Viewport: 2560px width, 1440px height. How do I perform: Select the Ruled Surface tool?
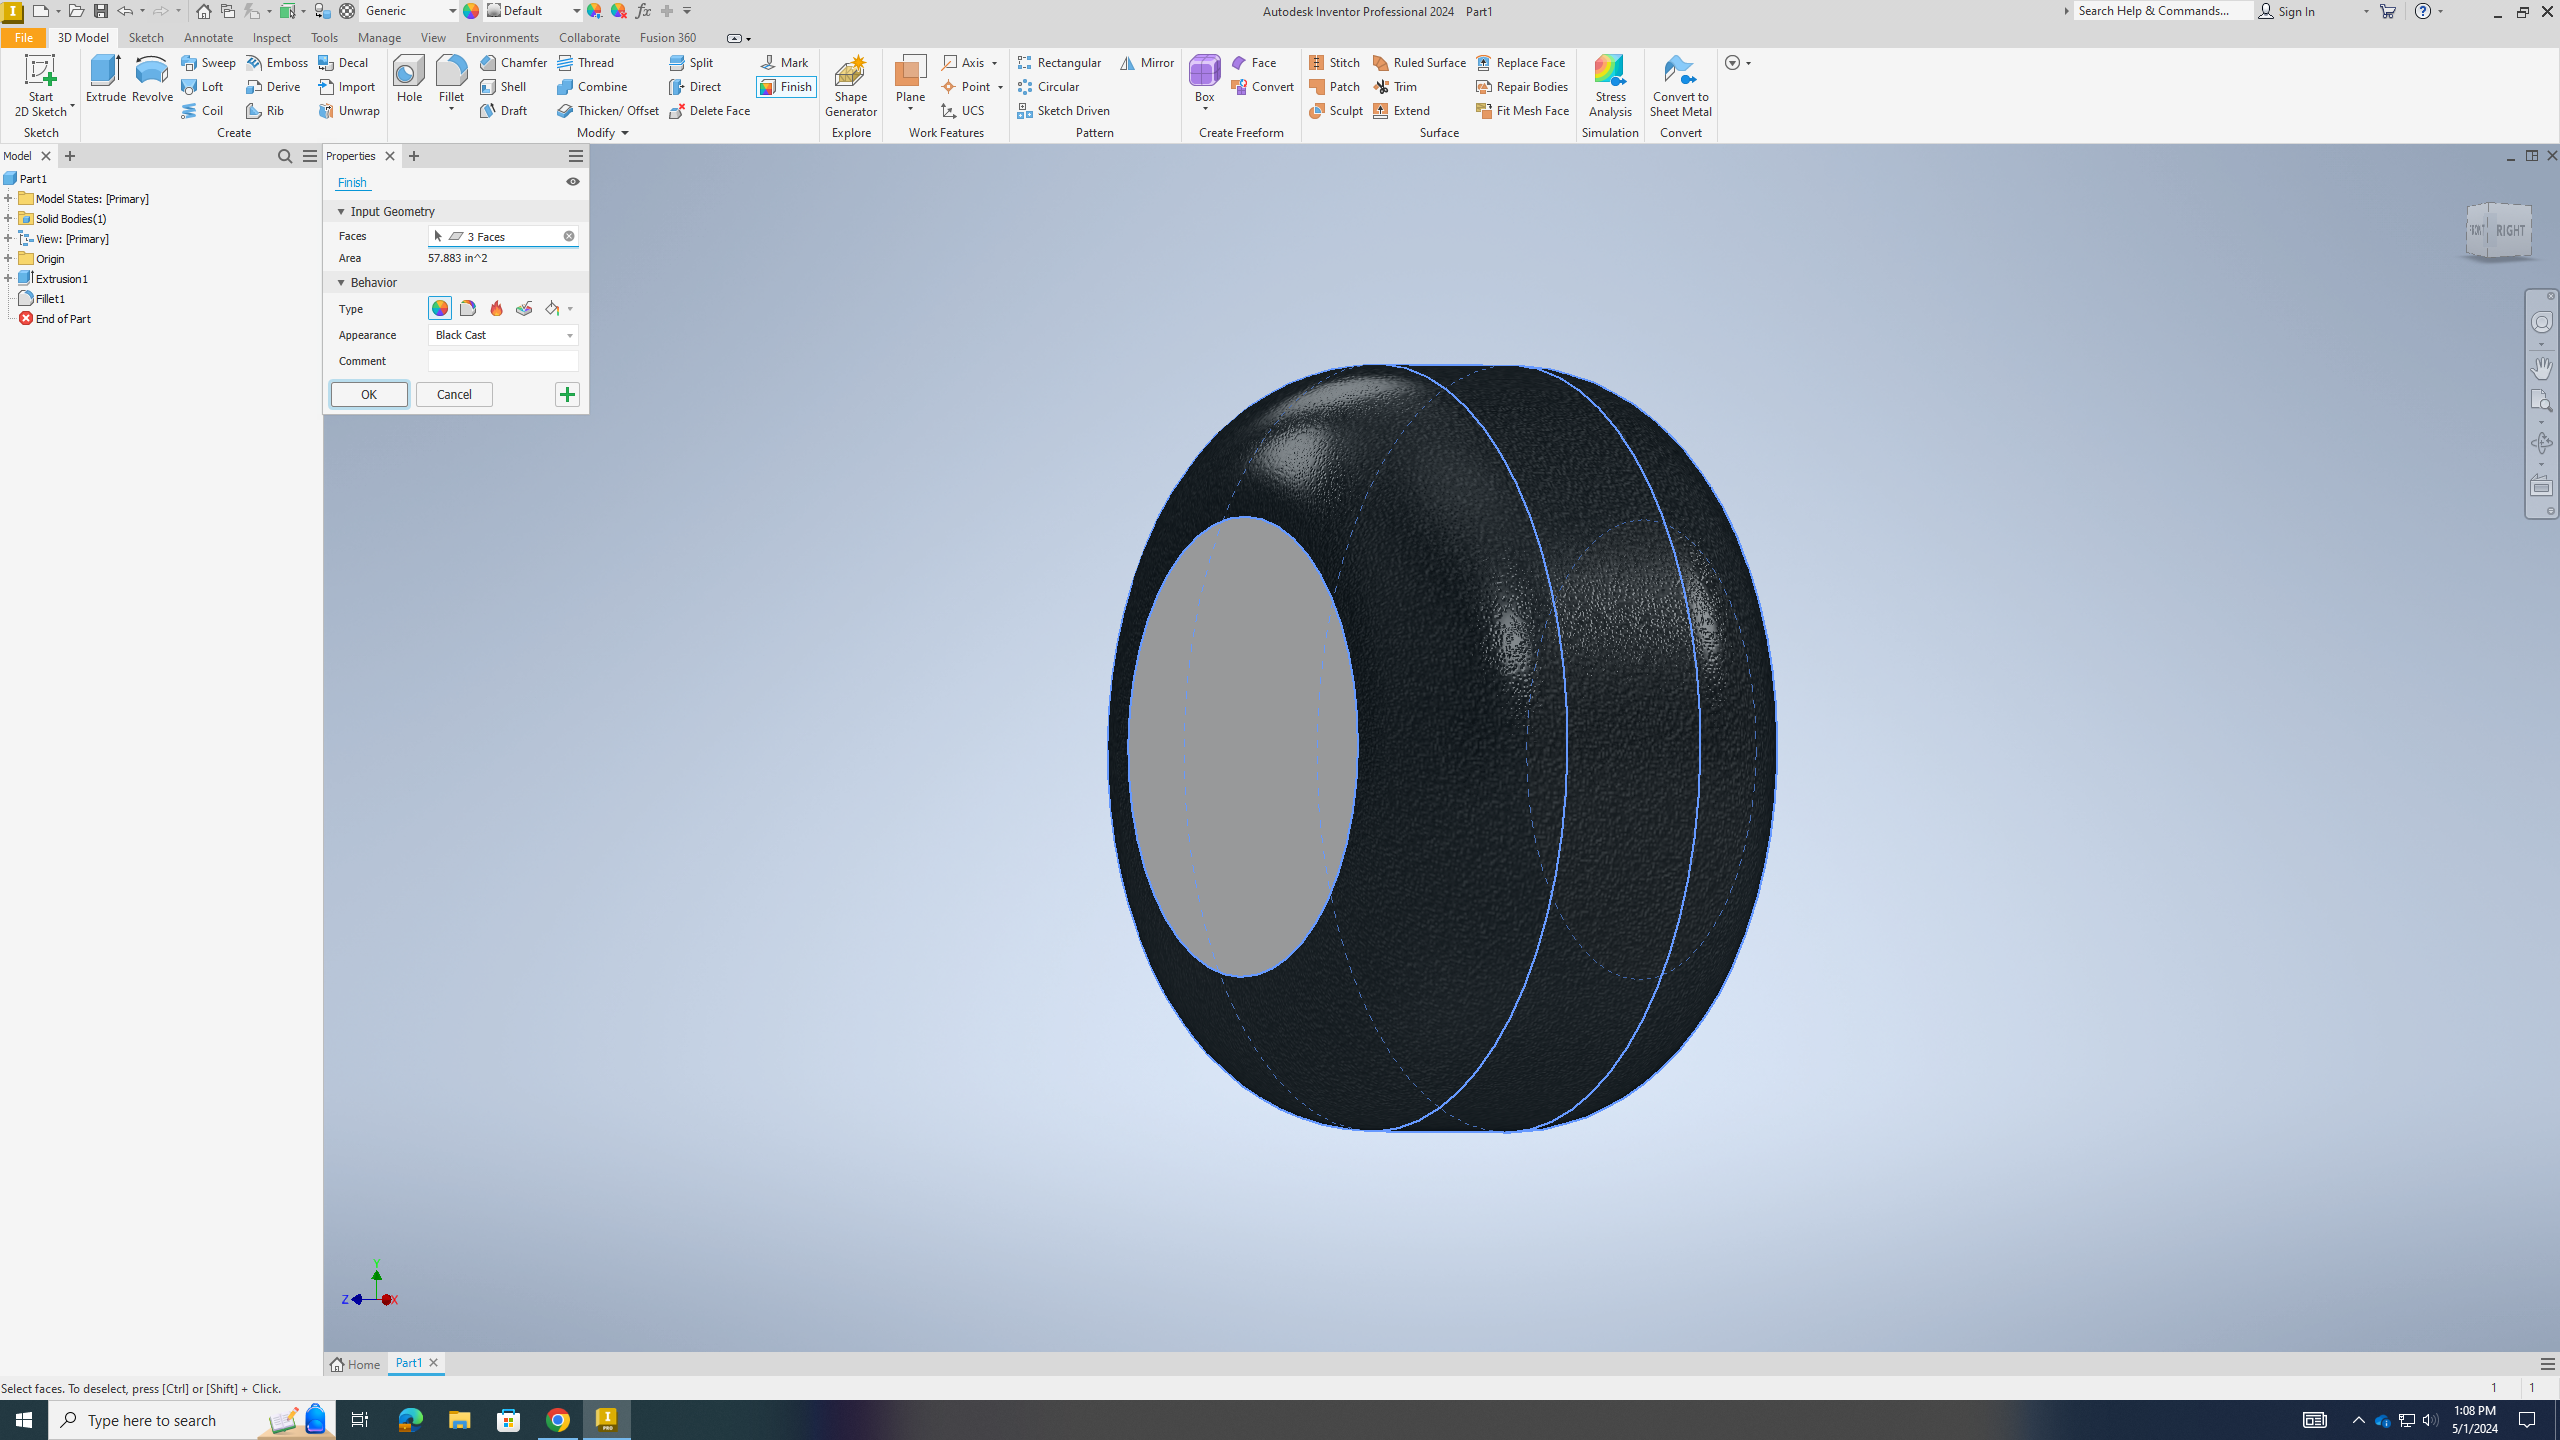(x=1419, y=62)
